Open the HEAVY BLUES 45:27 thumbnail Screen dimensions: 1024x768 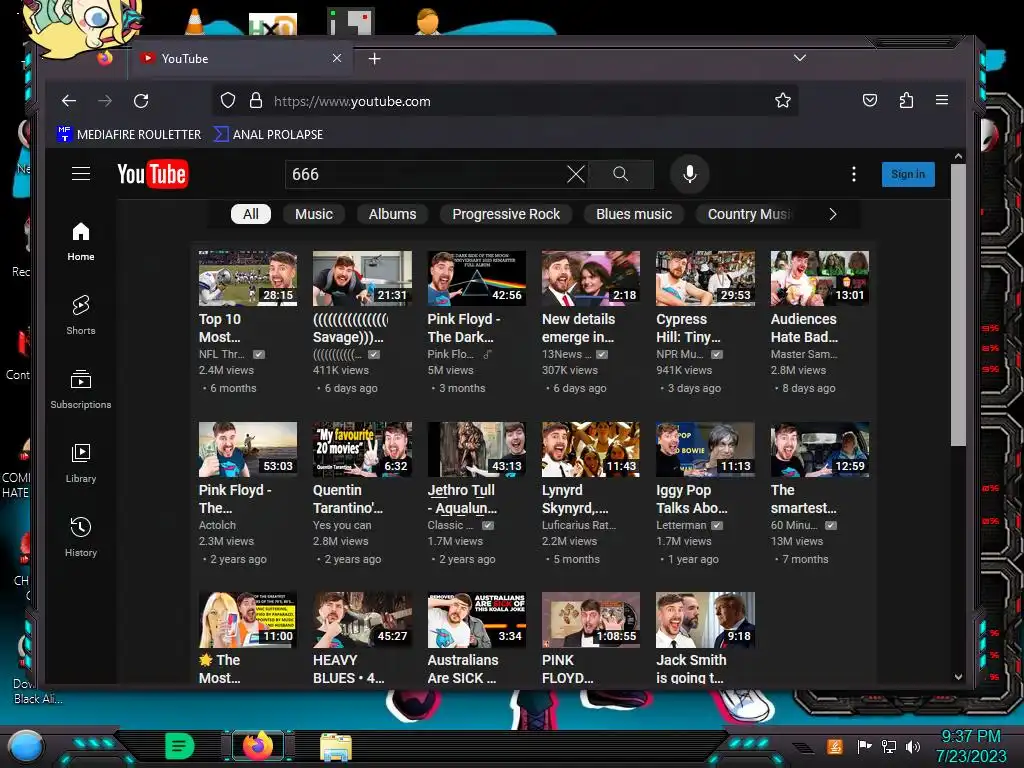(362, 620)
